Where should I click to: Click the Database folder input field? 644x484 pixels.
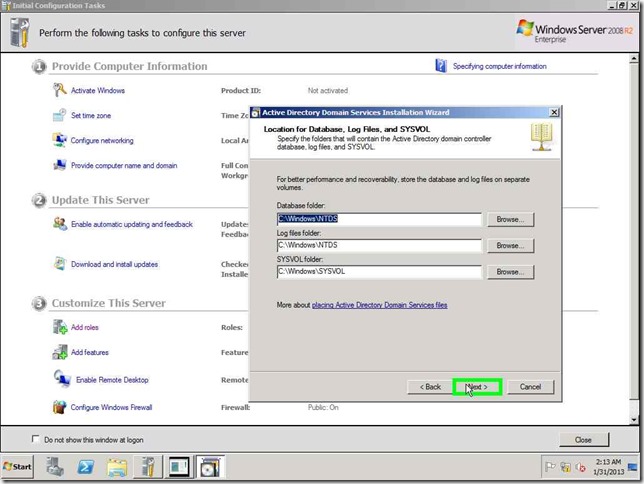(x=379, y=219)
